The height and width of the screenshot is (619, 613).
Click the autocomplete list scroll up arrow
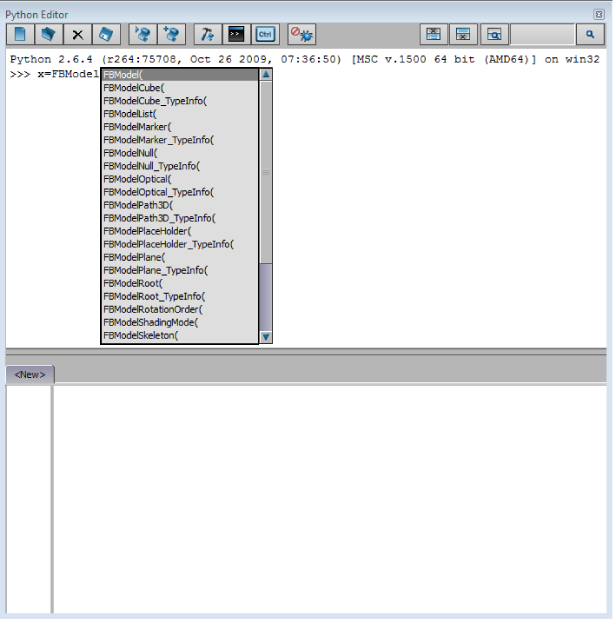[x=266, y=74]
